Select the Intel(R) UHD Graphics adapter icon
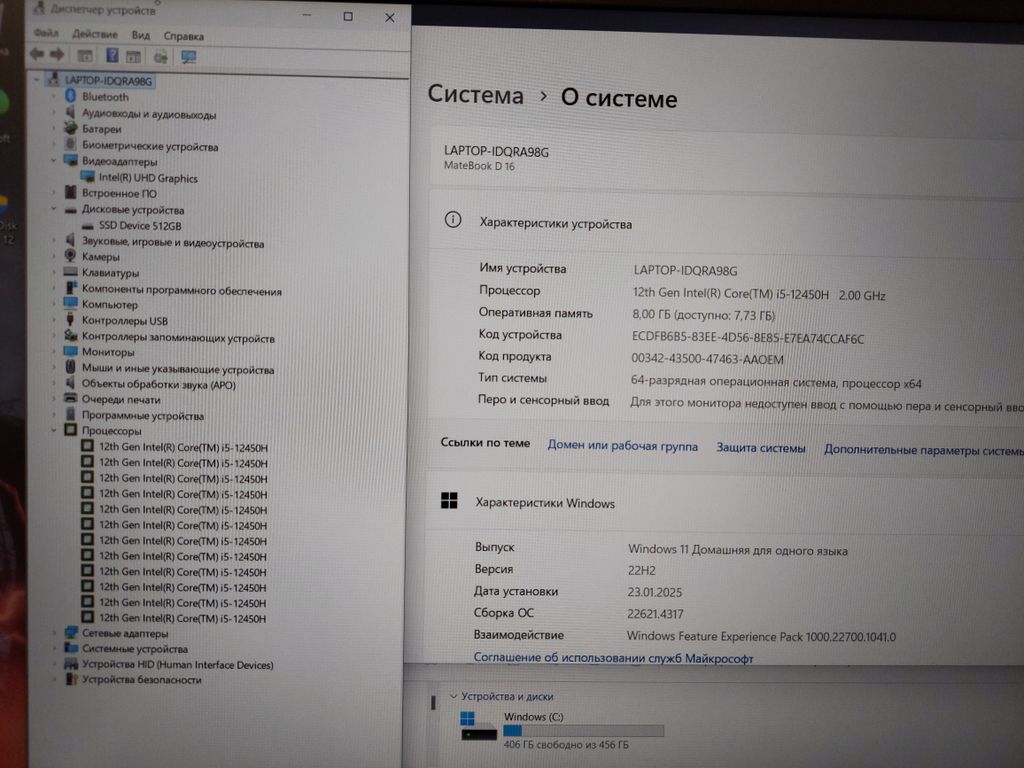The image size is (1024, 768). coord(88,176)
